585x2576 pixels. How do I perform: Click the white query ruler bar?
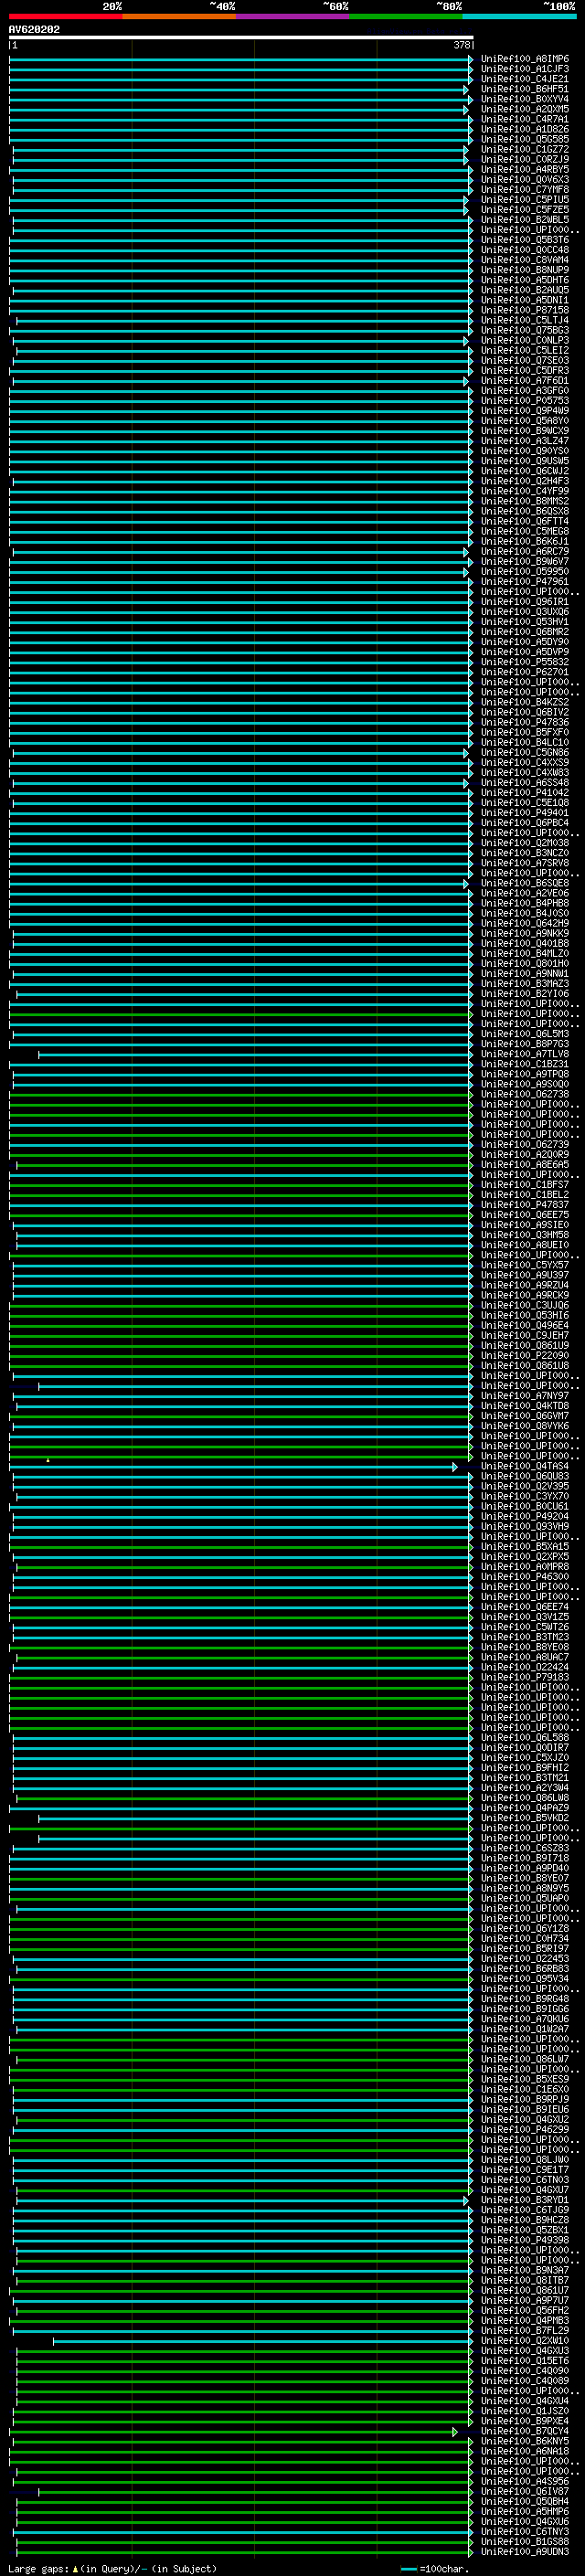(x=240, y=38)
